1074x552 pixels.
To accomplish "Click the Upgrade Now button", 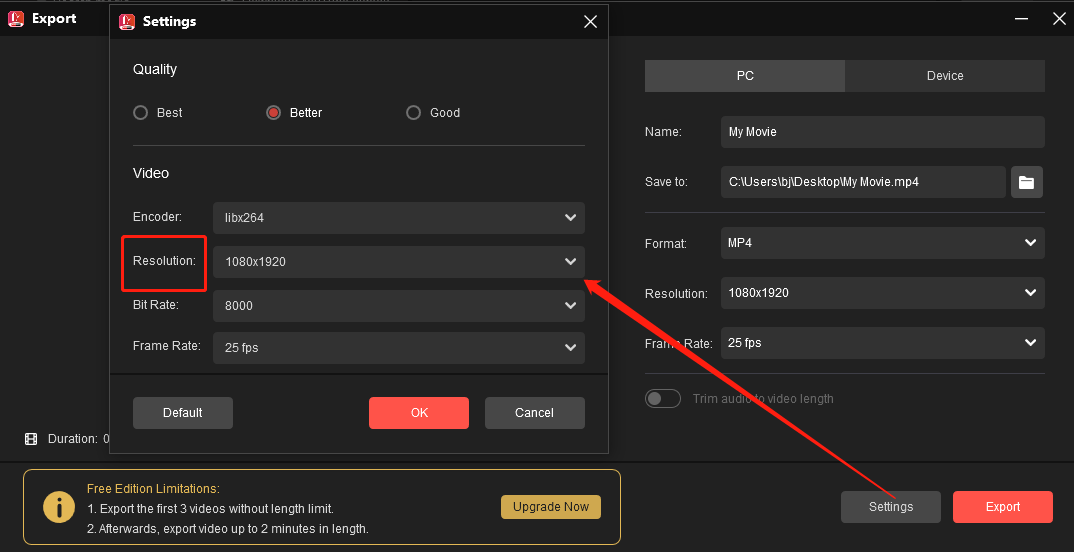I will (551, 507).
